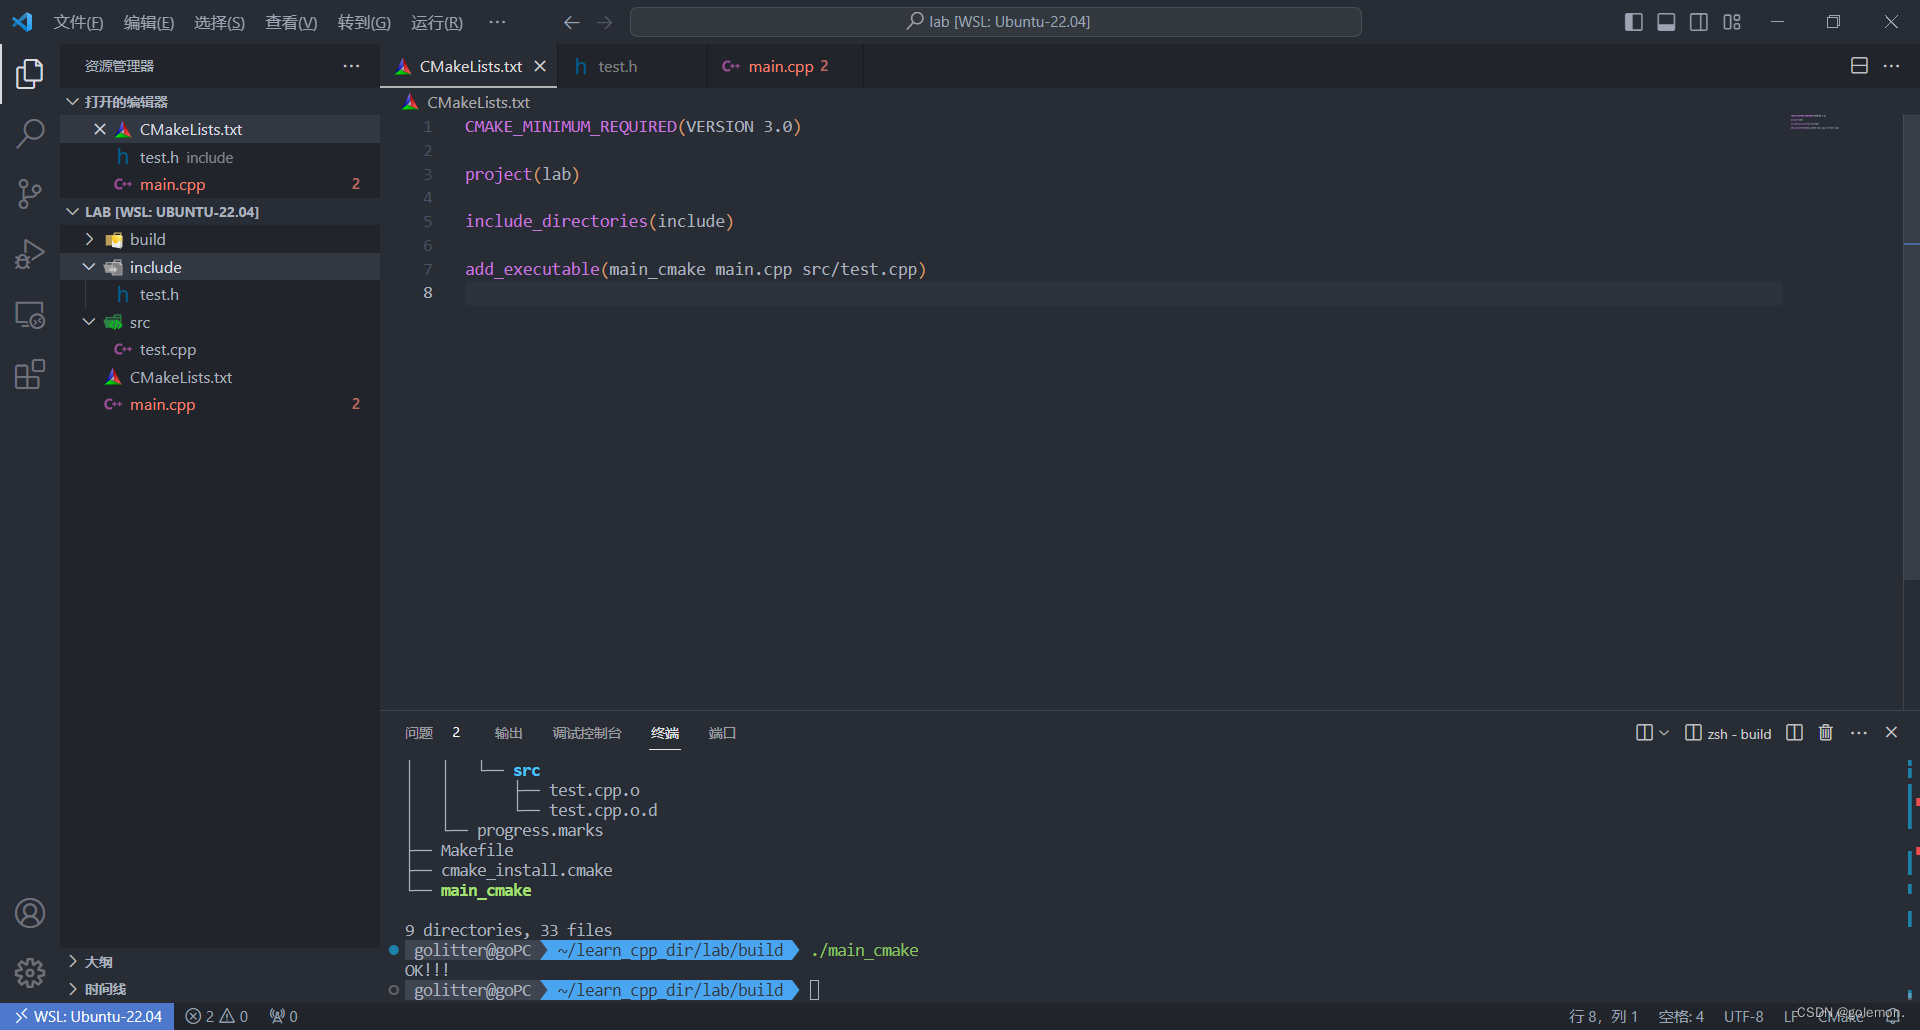Switch to the test.h editor tab
Screen dimensions: 1920x1030
tap(632, 66)
